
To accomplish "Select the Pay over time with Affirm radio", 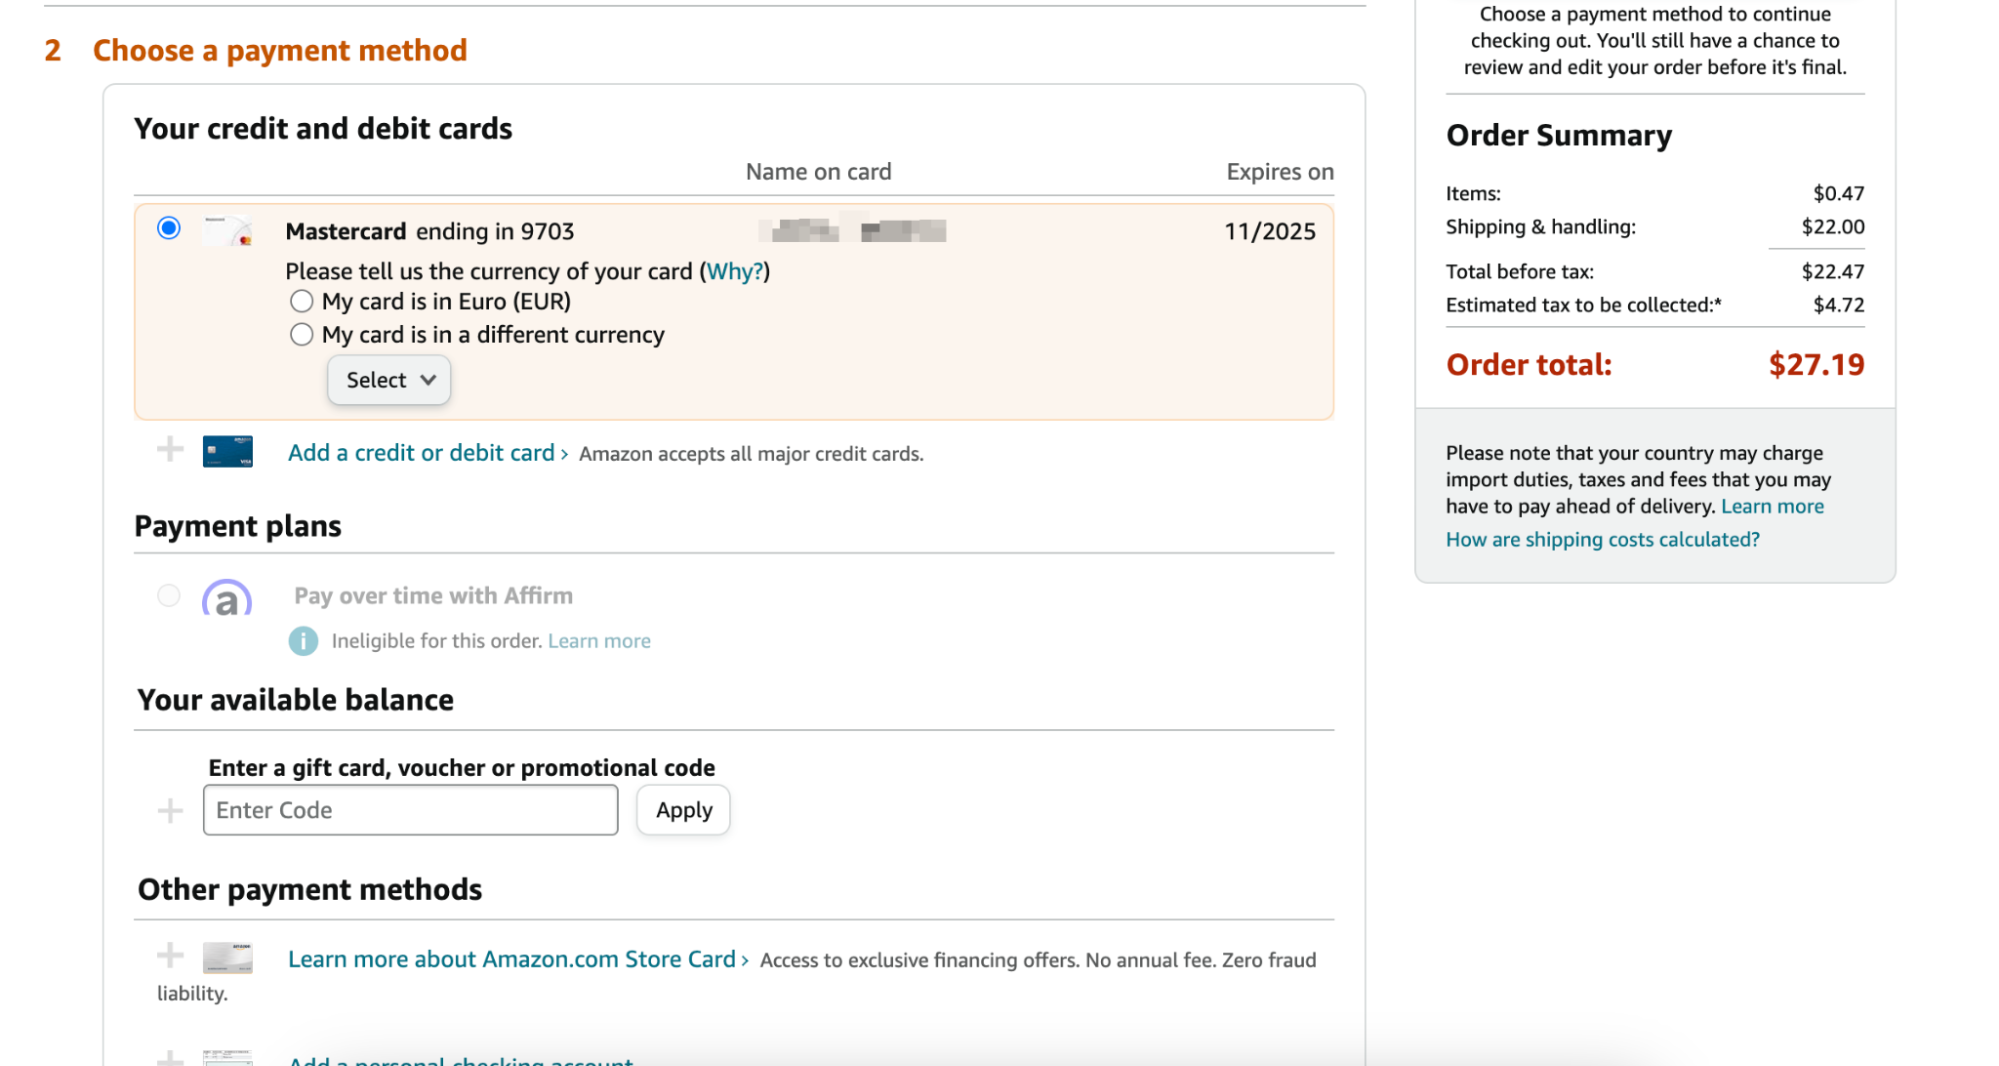I will (x=169, y=596).
